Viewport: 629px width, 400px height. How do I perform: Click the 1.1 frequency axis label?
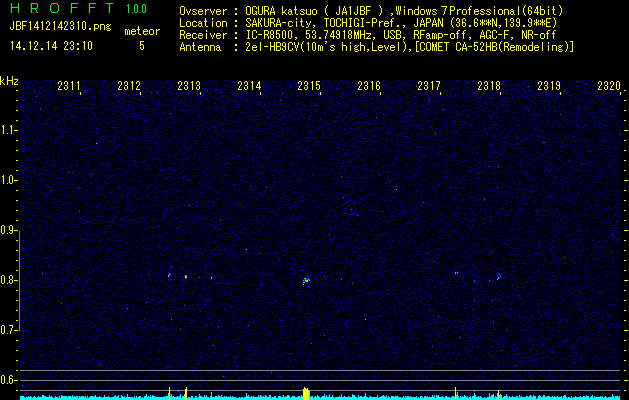click(x=8, y=130)
